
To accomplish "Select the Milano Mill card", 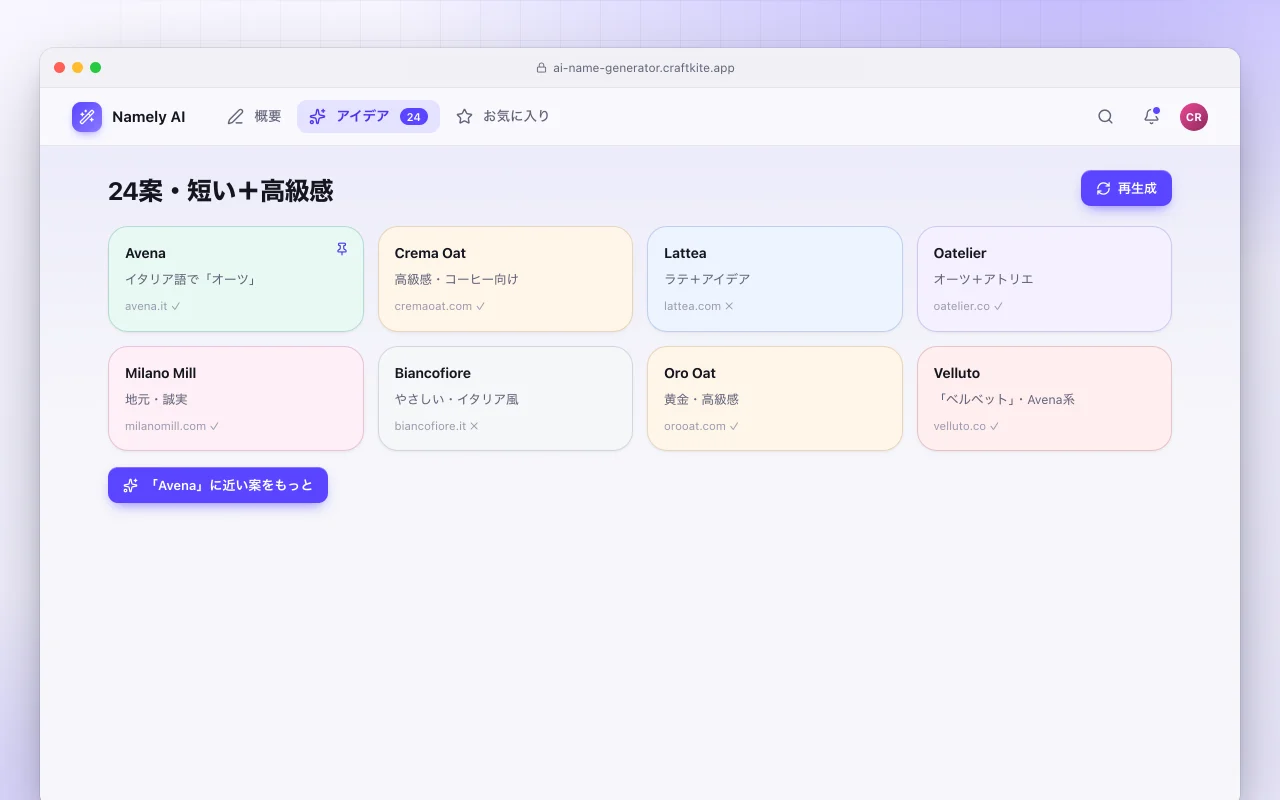I will coord(236,399).
